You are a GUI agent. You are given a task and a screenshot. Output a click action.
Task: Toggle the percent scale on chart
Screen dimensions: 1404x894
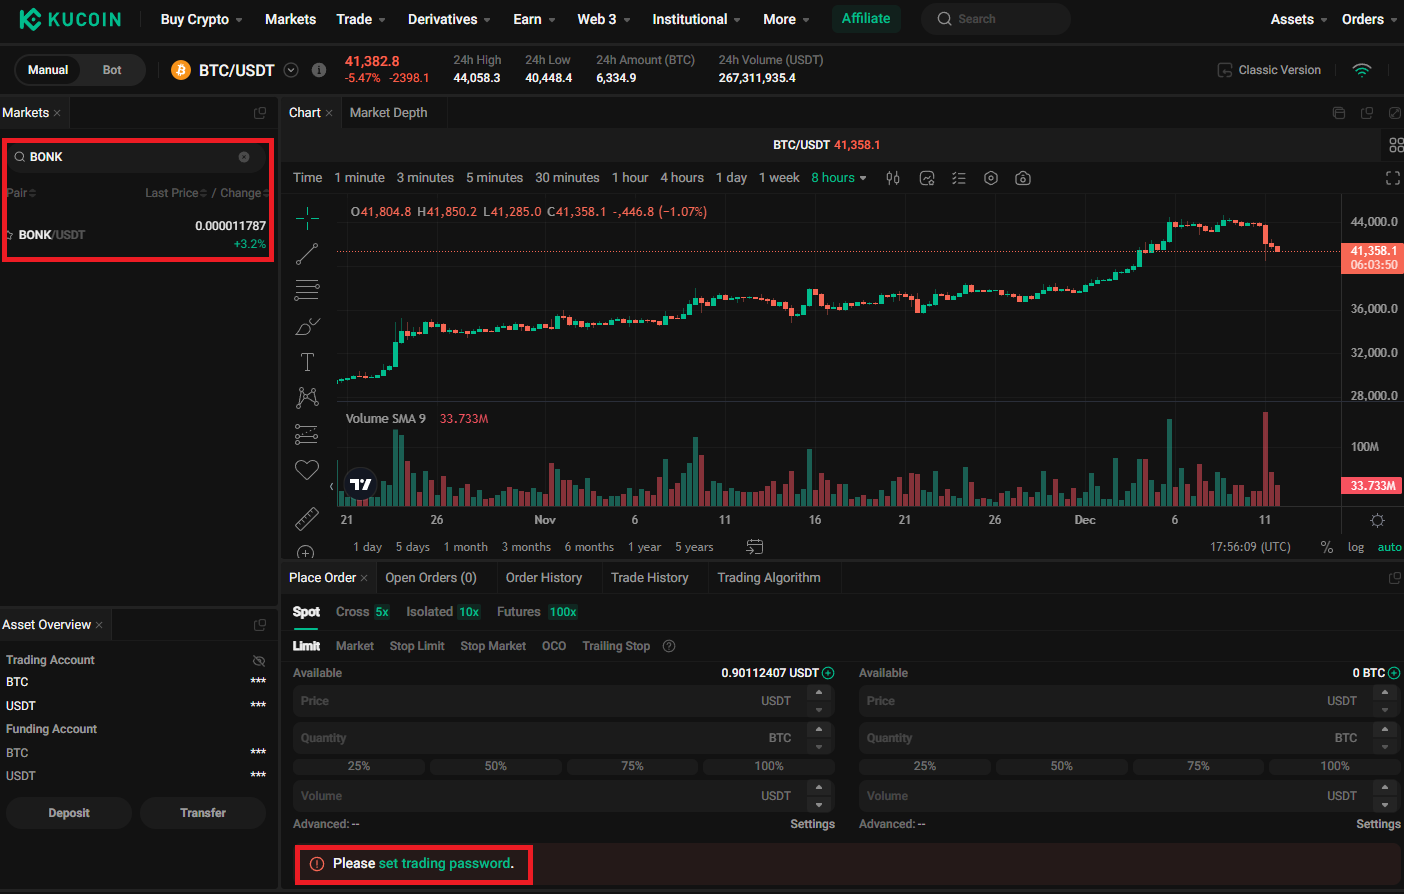pos(1327,547)
